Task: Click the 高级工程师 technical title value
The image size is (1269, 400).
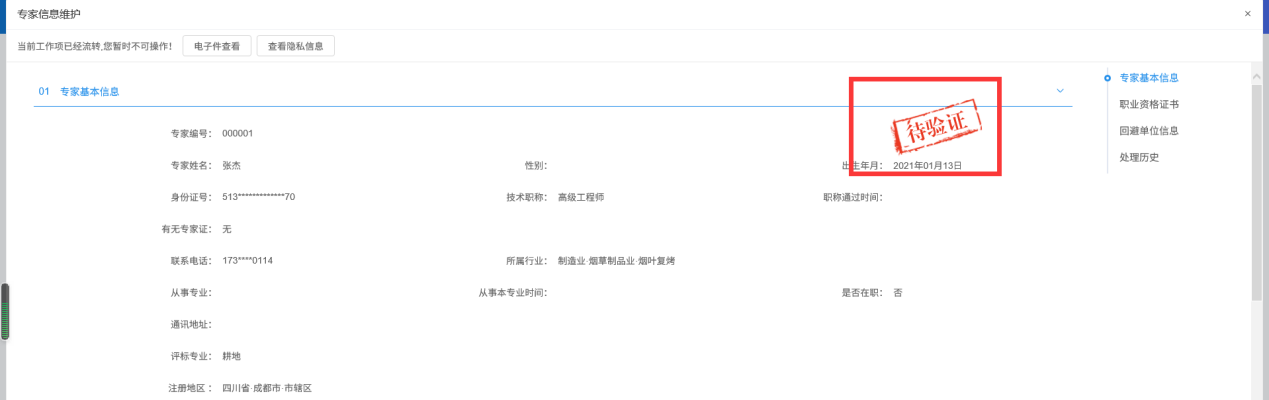Action: pyautogui.click(x=580, y=197)
